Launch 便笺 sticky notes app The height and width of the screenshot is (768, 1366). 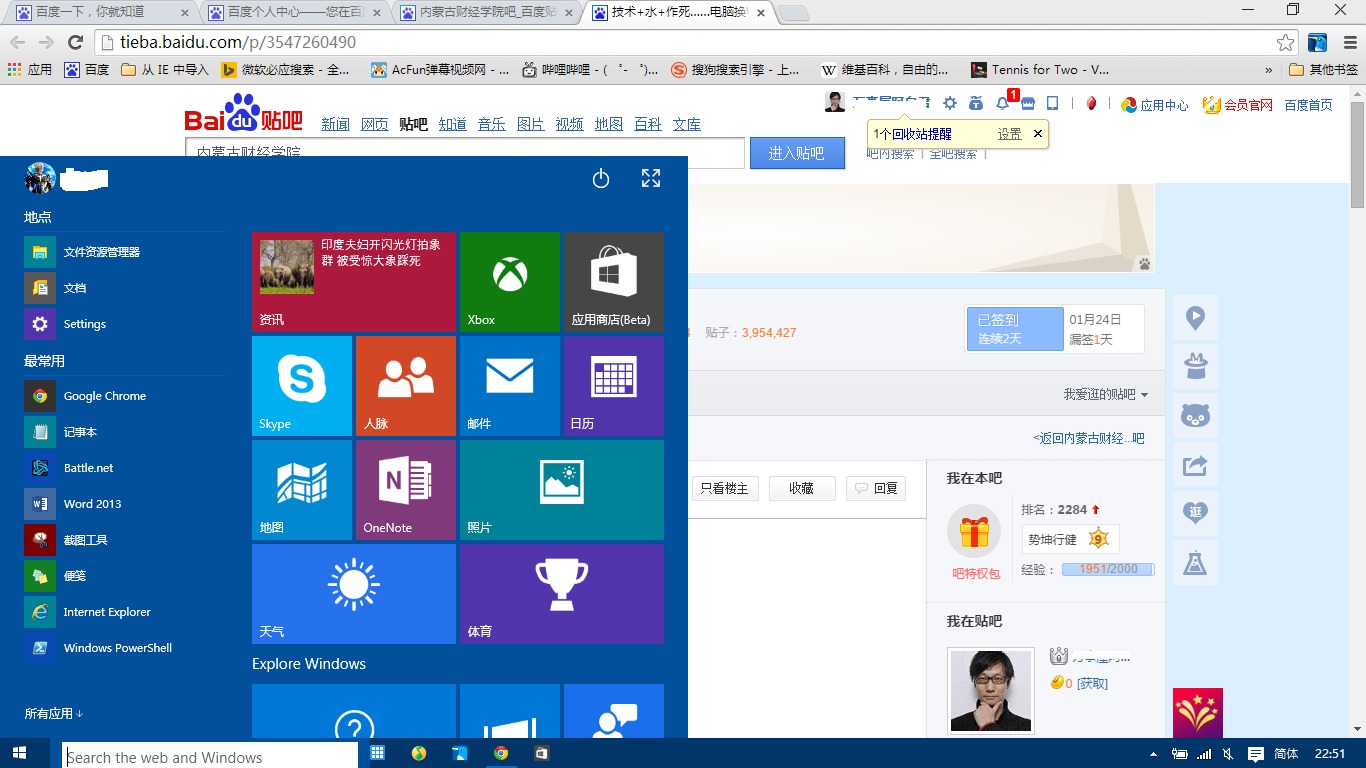[125, 576]
